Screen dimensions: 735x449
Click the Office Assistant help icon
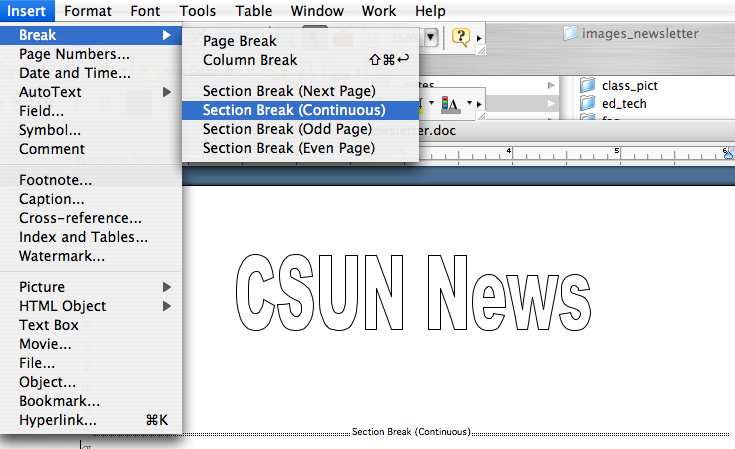[x=460, y=37]
